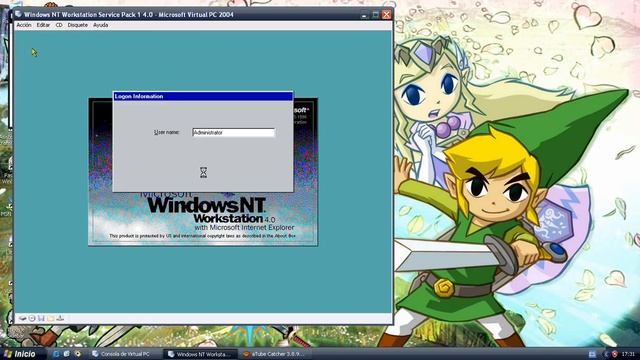Click the language bar tray icon
This screenshot has height=360, width=640.
pyautogui.click(x=593, y=354)
